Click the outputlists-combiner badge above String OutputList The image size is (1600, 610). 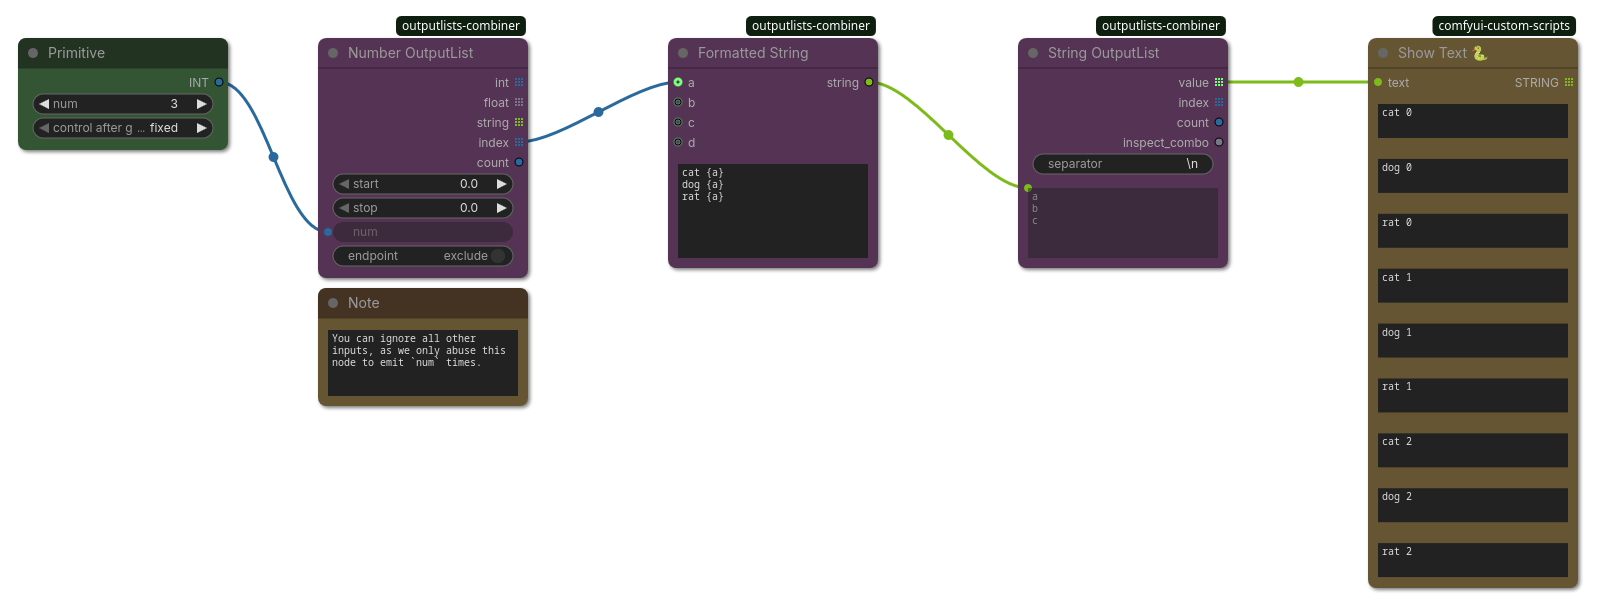click(x=1161, y=26)
